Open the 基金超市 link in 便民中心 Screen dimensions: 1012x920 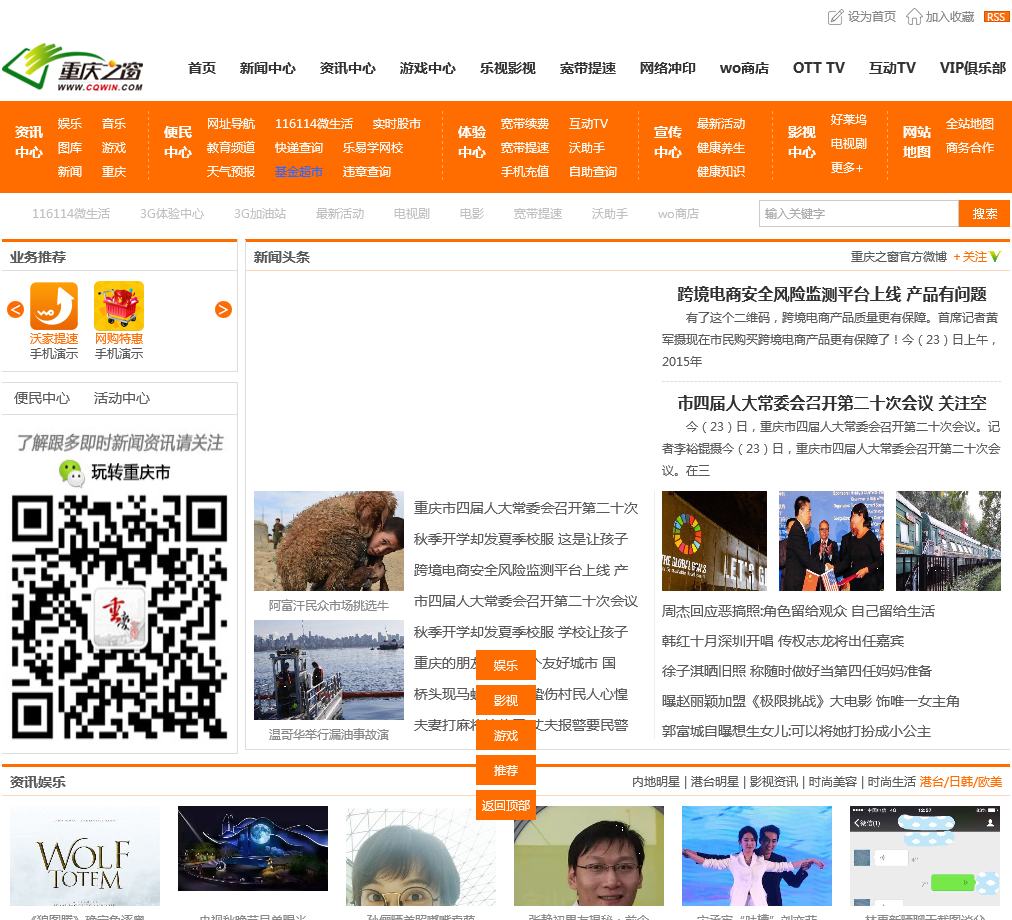point(298,172)
